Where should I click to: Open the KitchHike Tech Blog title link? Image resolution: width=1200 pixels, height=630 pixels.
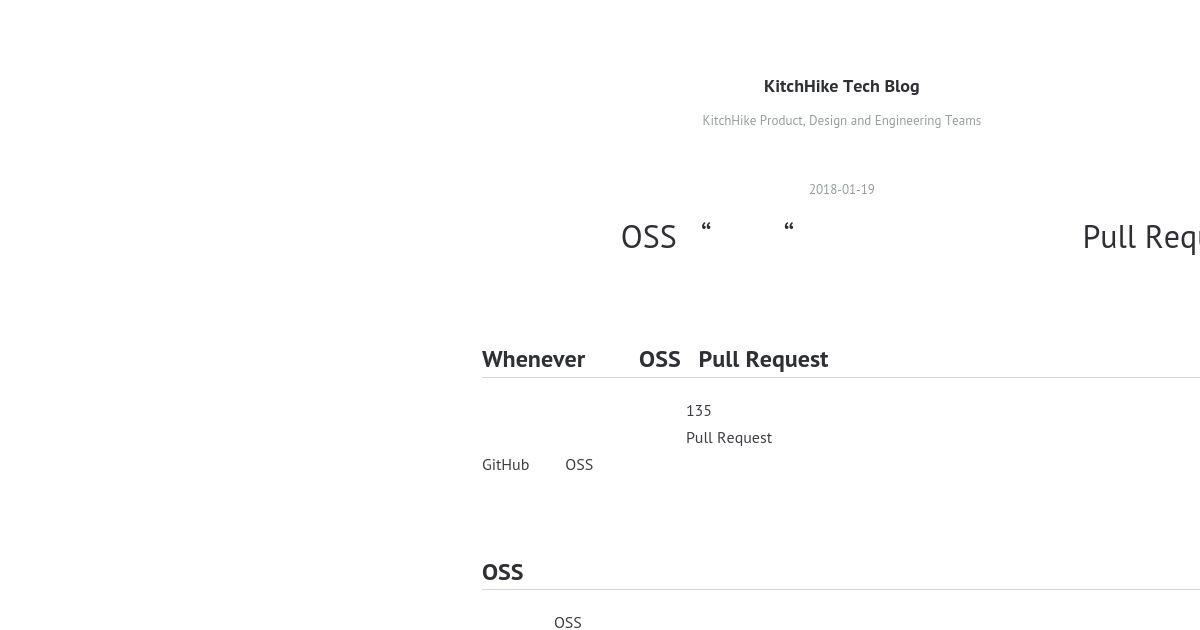click(x=841, y=86)
